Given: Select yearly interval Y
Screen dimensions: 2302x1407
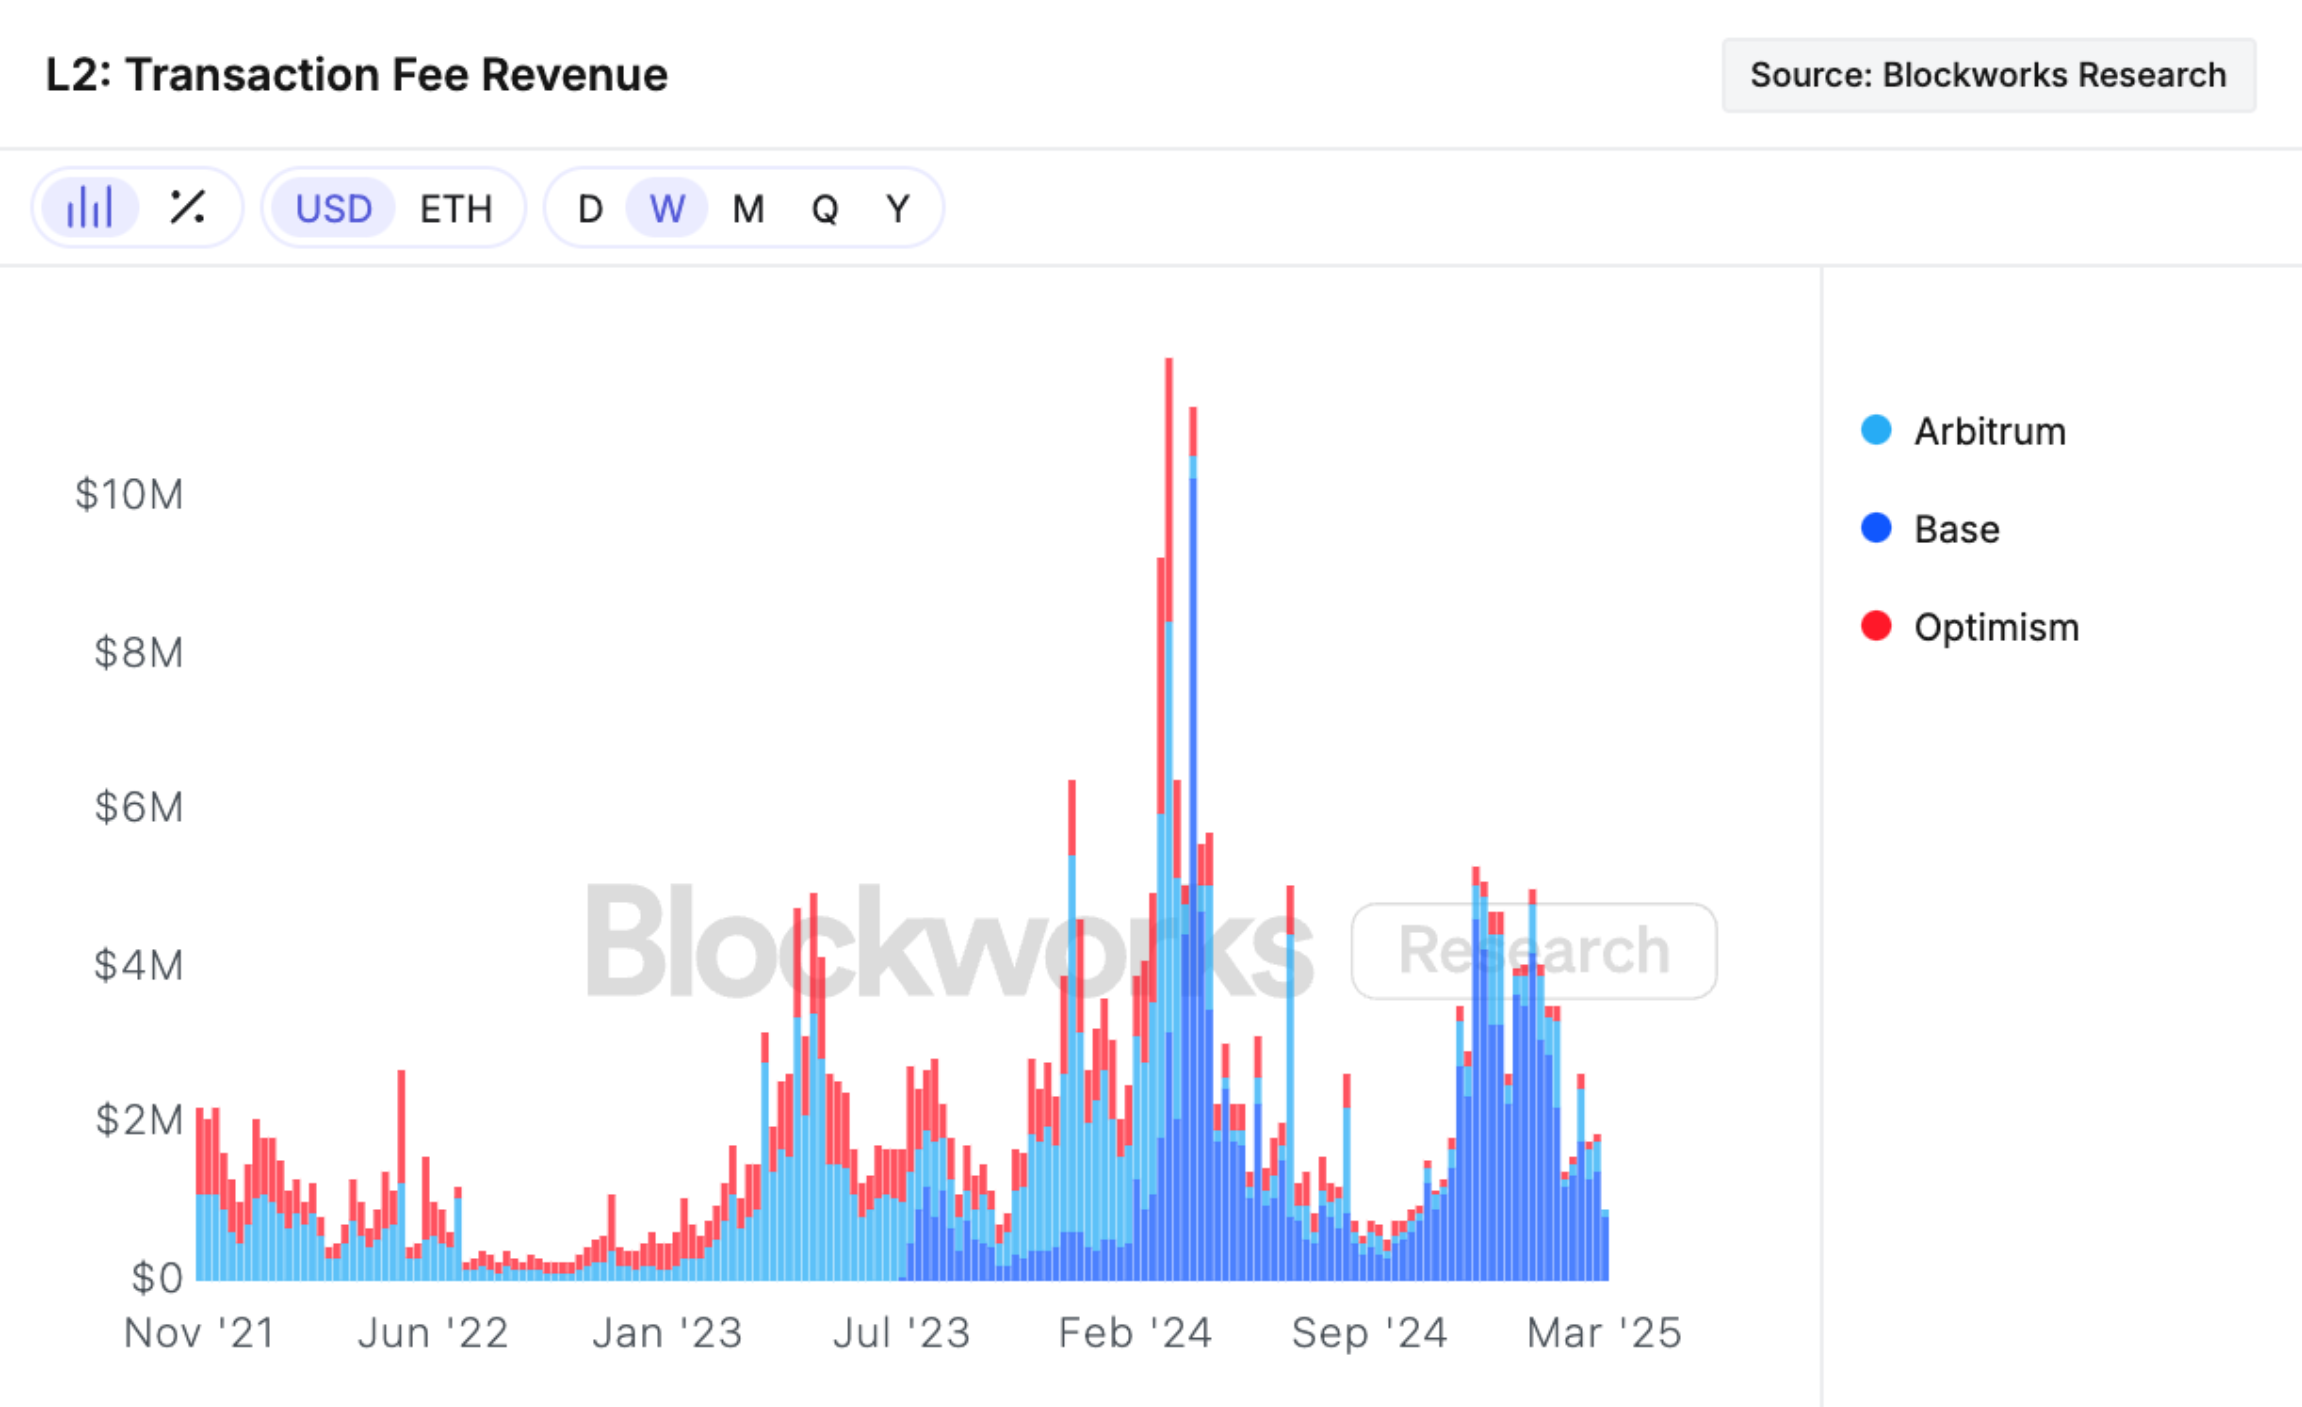Looking at the screenshot, I should [x=898, y=209].
